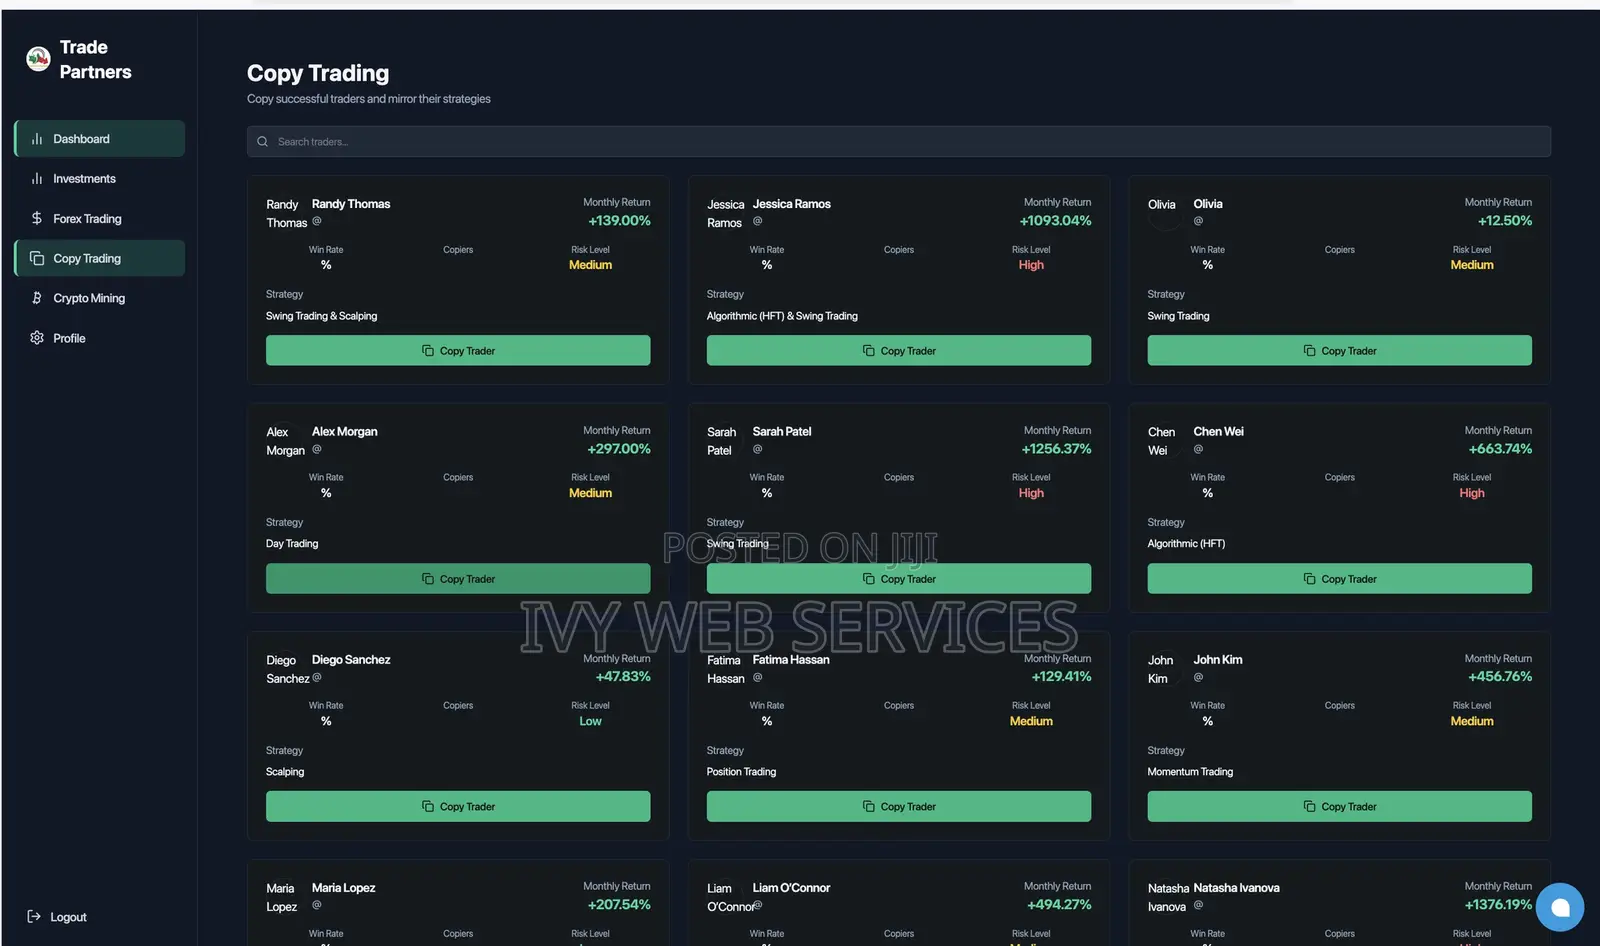
Task: Copy trader Chen Wei
Action: pyautogui.click(x=1340, y=579)
